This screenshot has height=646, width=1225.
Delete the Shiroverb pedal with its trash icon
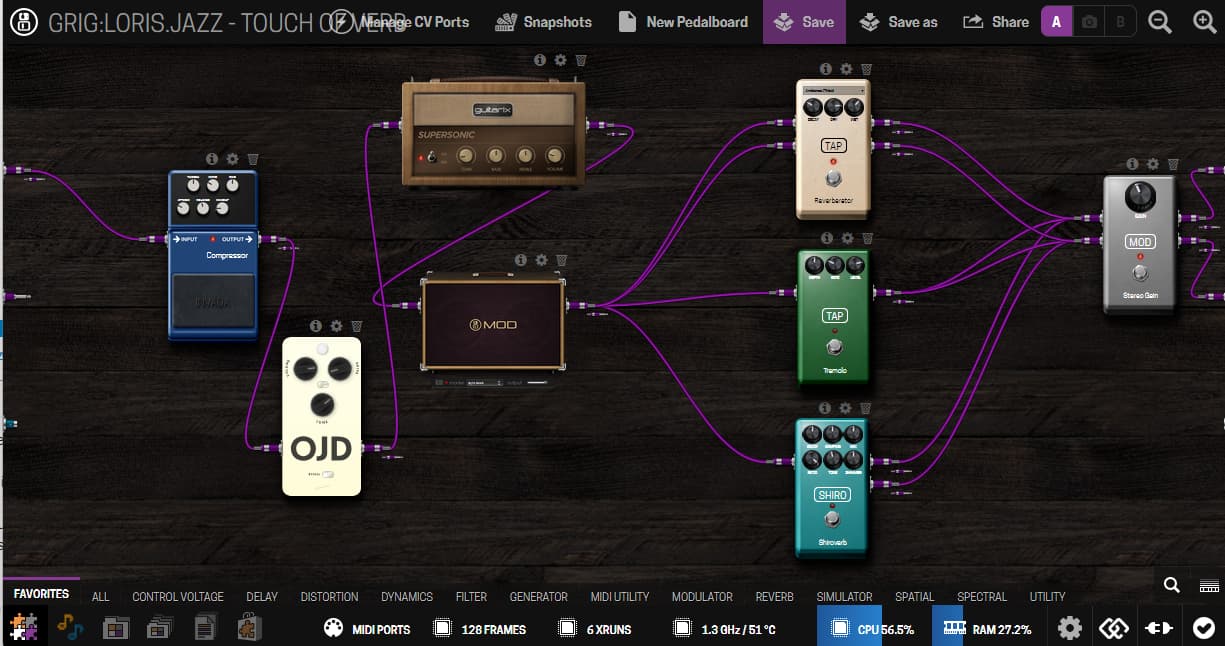coord(865,408)
